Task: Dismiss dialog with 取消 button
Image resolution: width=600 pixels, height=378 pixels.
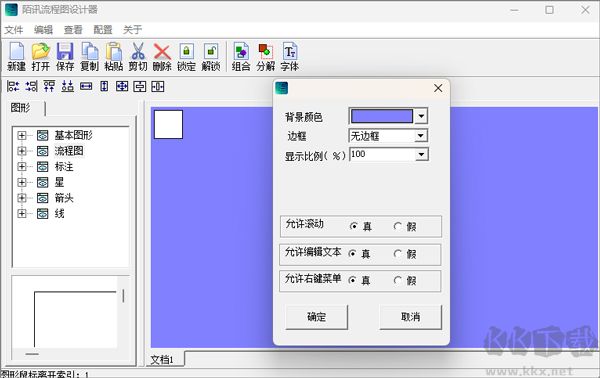Action: point(411,317)
